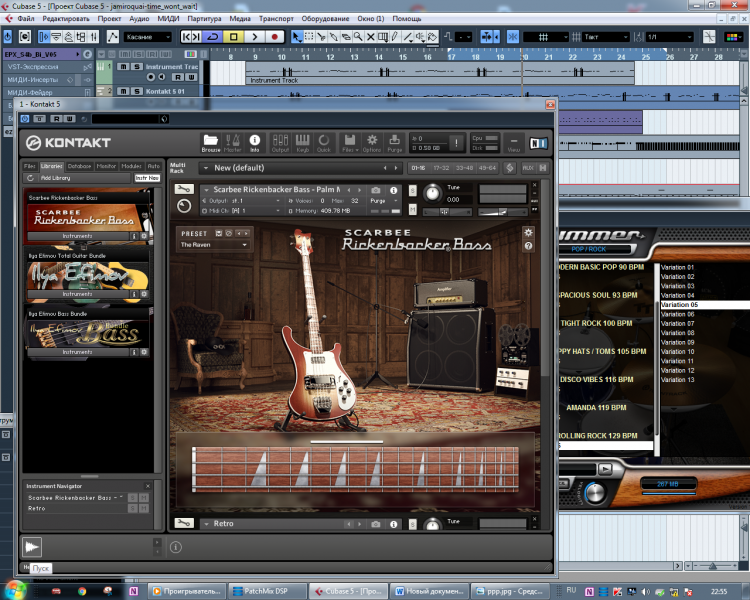
Task: Select the Cubase Draw pencil tool
Action: tap(395, 37)
